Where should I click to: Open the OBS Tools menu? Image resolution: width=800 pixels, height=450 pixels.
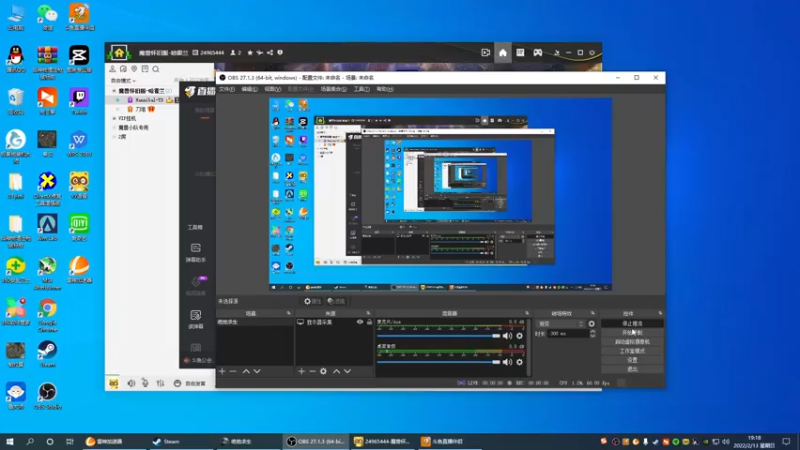pyautogui.click(x=361, y=89)
